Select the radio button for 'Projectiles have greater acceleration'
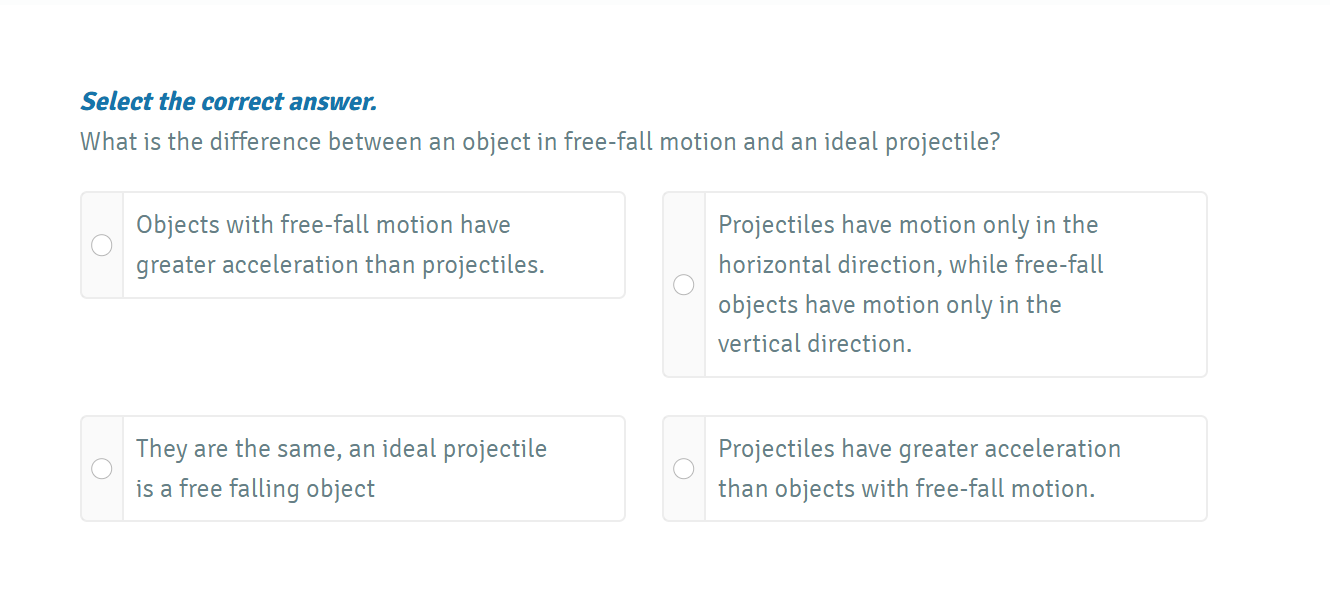Screen dimensions: 1330x612 click(684, 468)
